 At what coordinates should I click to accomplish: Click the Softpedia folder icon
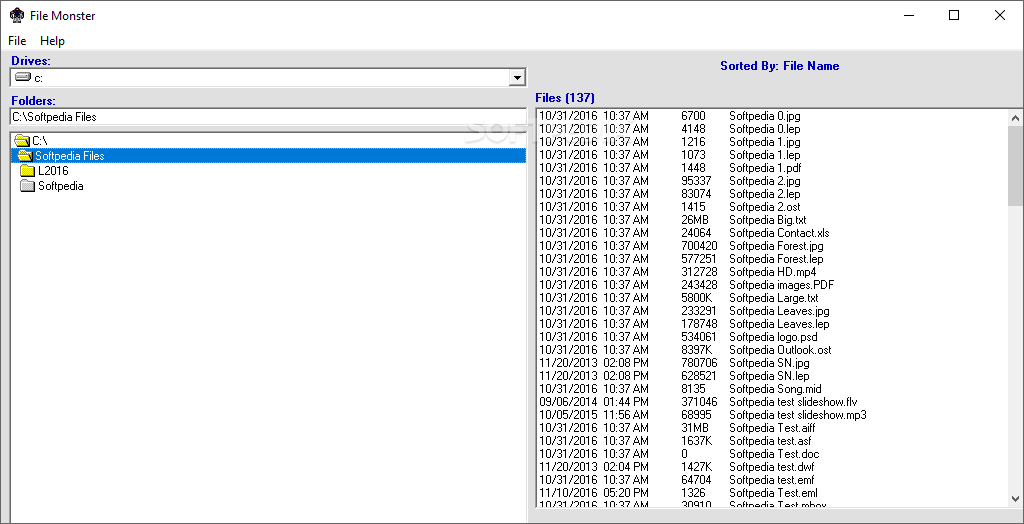tap(27, 186)
